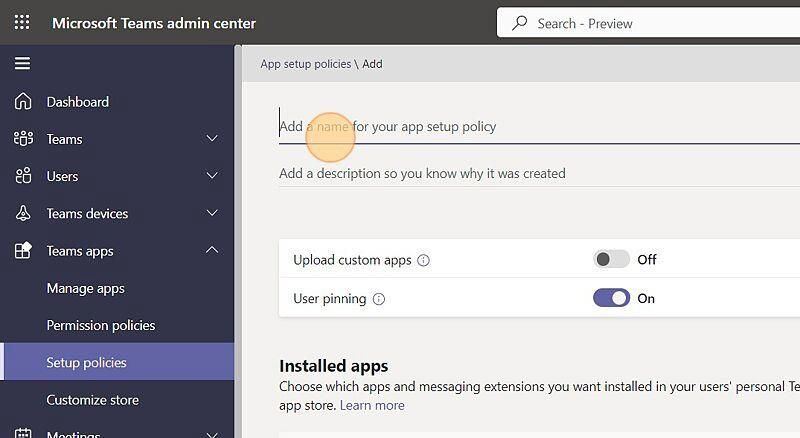Show info tooltip for Upload custom apps
Screen dimensions: 800x438
pyautogui.click(x=423, y=260)
